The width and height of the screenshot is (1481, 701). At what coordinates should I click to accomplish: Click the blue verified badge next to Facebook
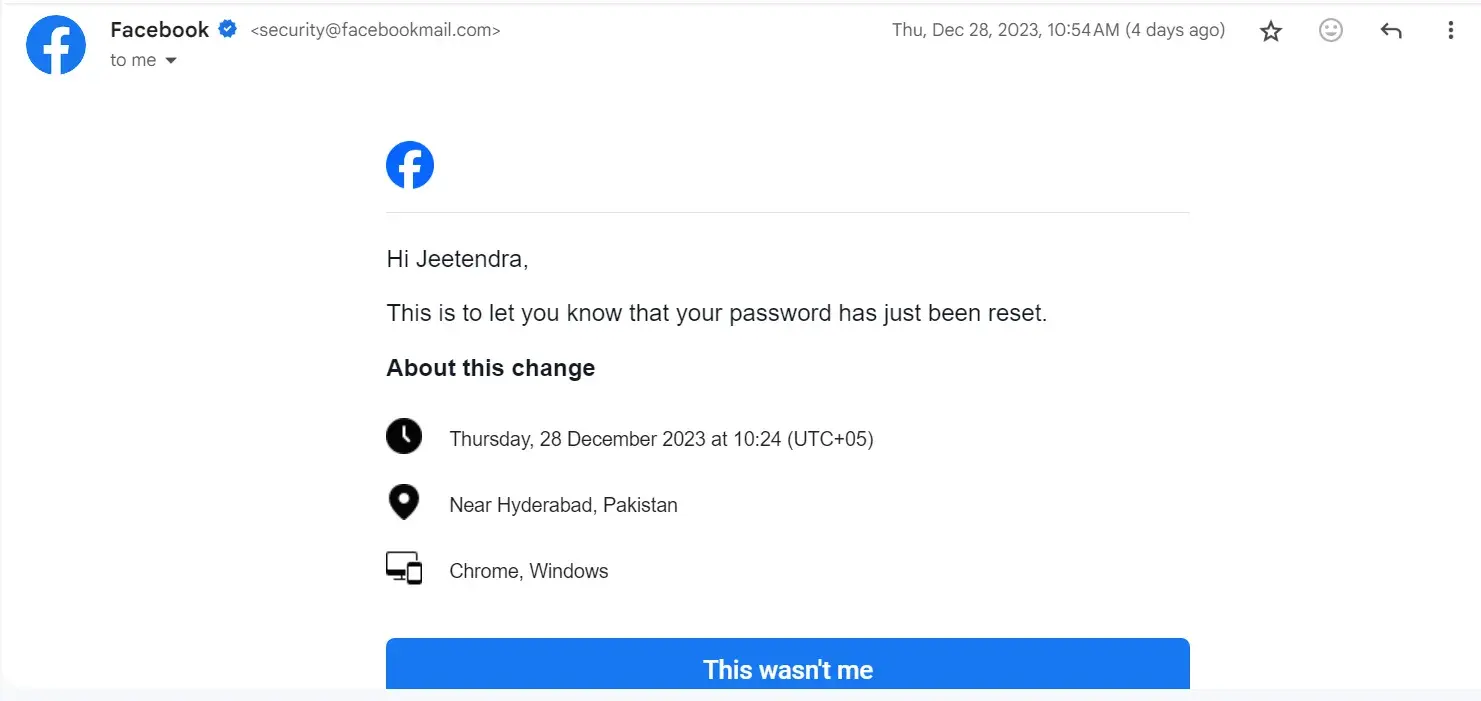pyautogui.click(x=228, y=29)
